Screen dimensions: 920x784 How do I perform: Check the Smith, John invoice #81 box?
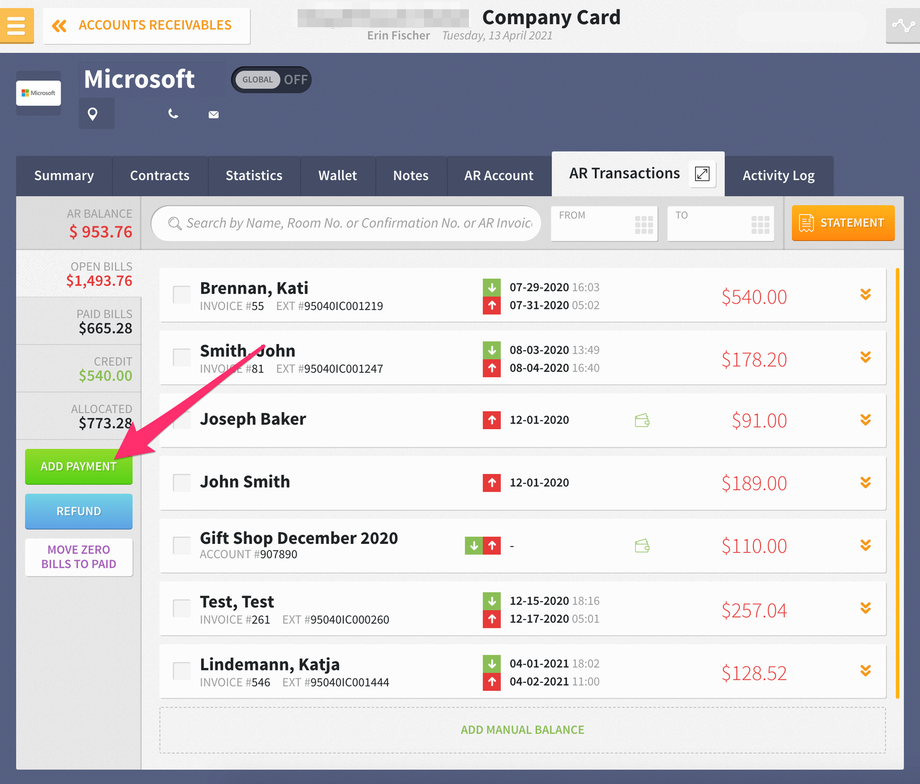point(182,357)
